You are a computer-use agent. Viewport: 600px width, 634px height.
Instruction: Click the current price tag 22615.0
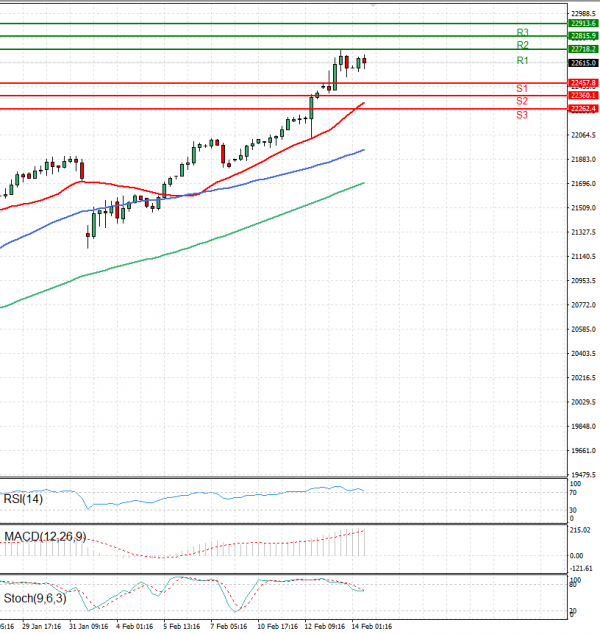pos(583,63)
